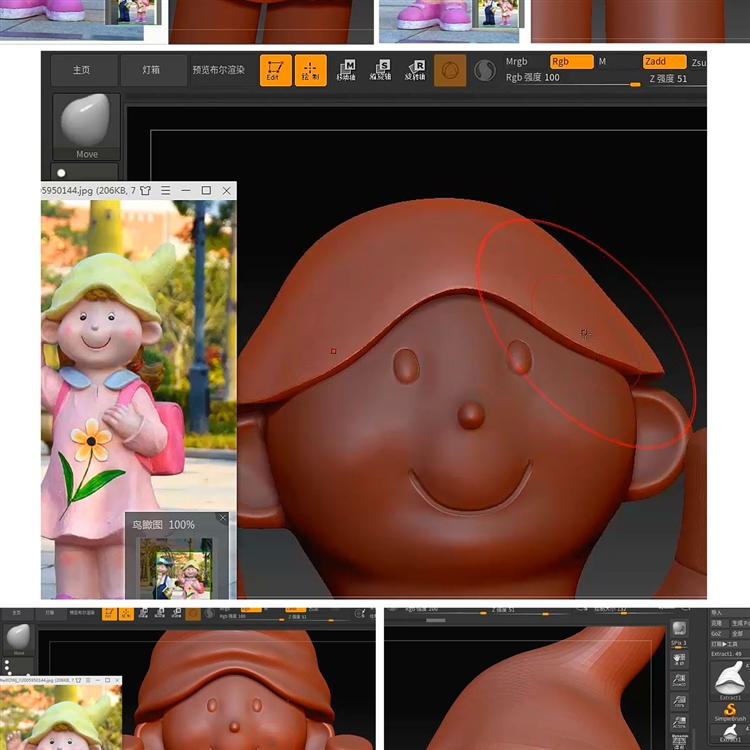Screen dimensions: 750x750
Task: Click 预览布尔渲染 in bottom-left ZBrush window
Action: point(82,613)
